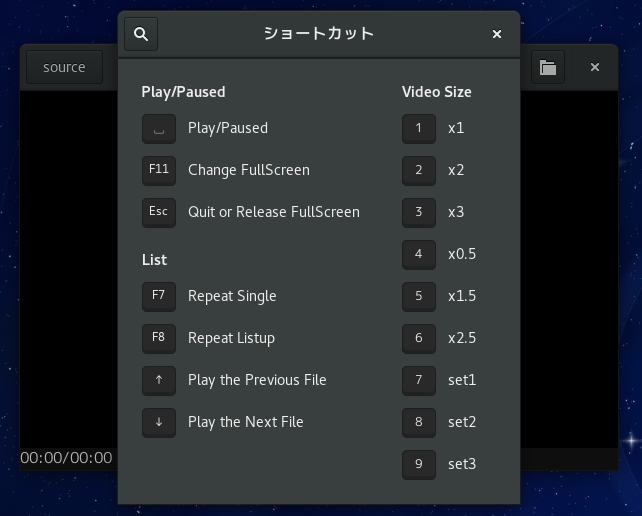
Task: Click the F7 key cap
Action: [159, 297]
